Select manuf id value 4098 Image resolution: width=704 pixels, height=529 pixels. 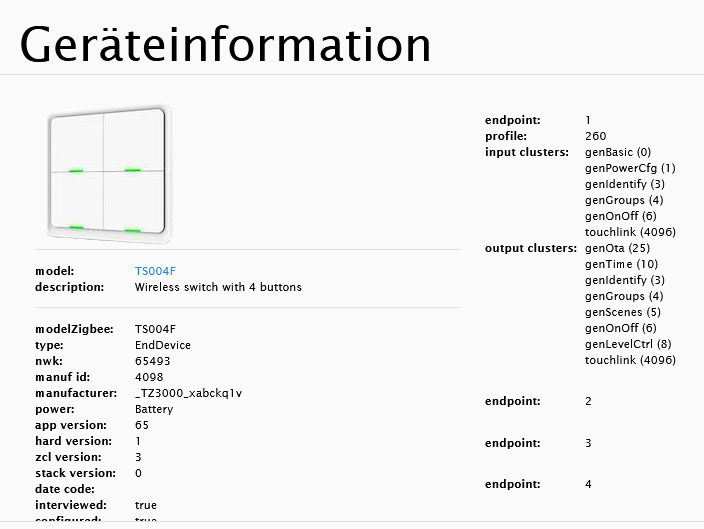pyautogui.click(x=149, y=377)
